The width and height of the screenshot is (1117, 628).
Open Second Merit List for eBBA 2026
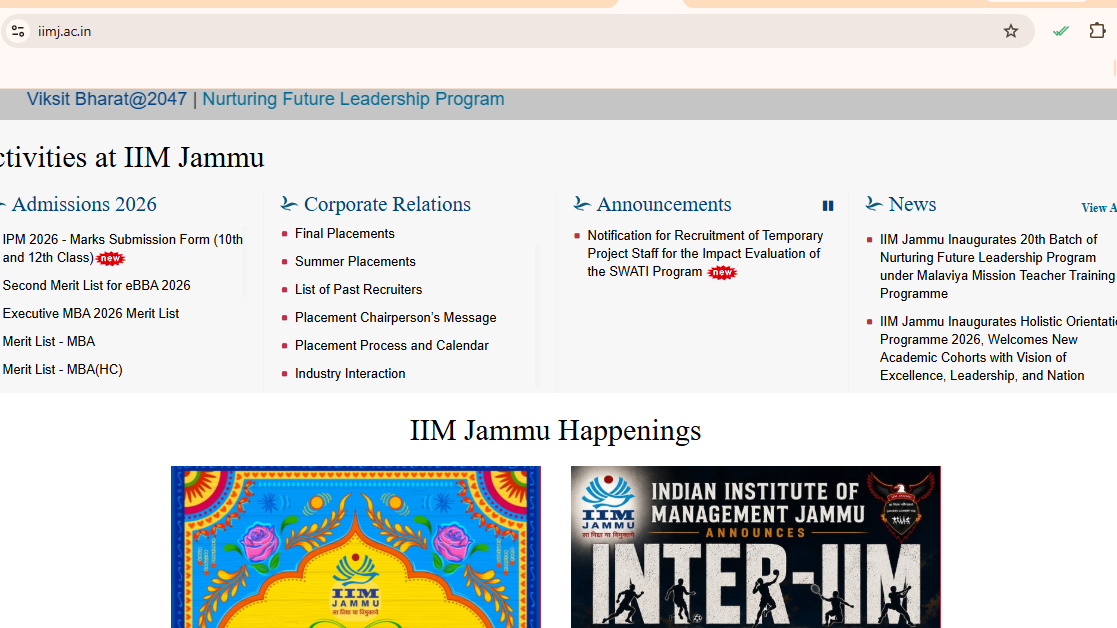(x=96, y=286)
